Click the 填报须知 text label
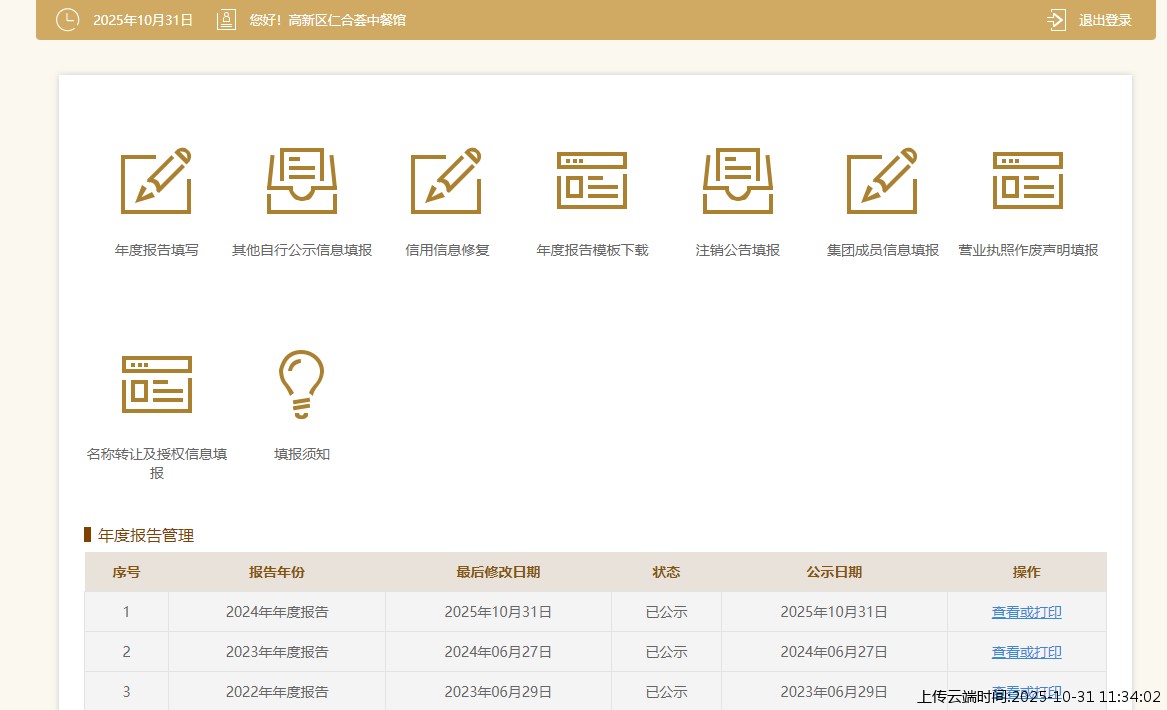Viewport: 1167px width, 710px height. click(x=302, y=454)
